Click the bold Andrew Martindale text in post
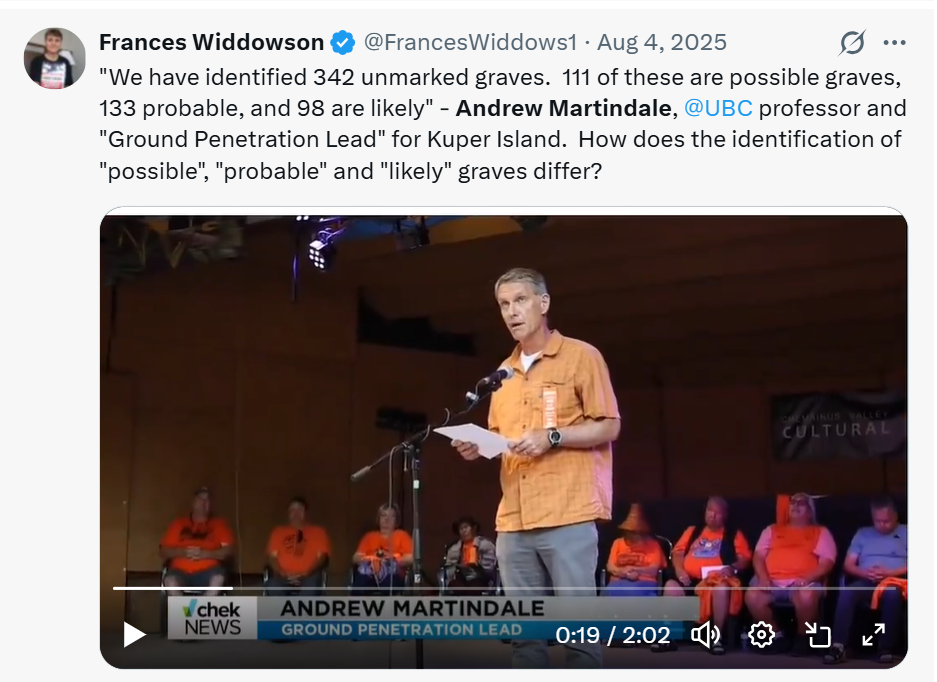 point(563,108)
